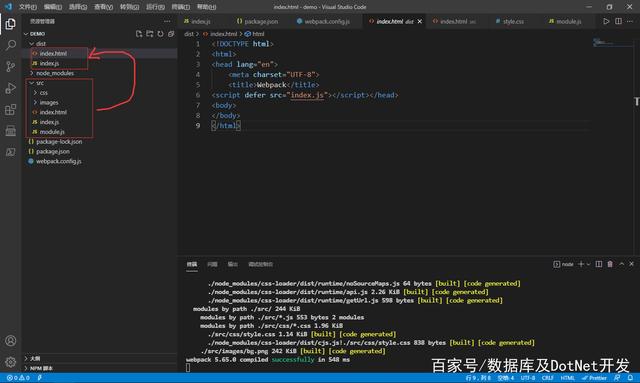Screen dimensions: 640x383
Task: Open editor more actions ellipsis menu
Action: 630,21
